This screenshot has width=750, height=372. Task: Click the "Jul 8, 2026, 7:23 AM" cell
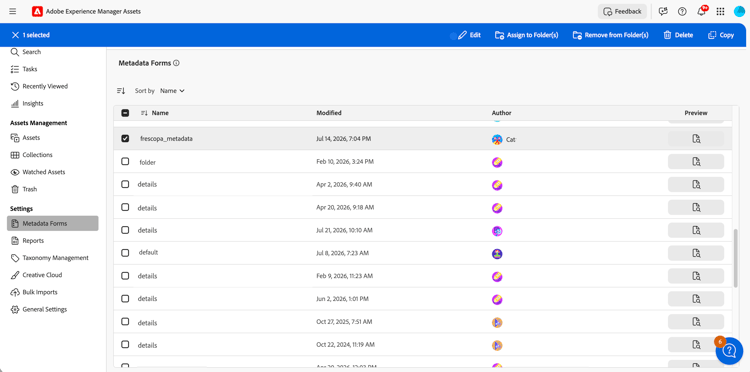(342, 253)
